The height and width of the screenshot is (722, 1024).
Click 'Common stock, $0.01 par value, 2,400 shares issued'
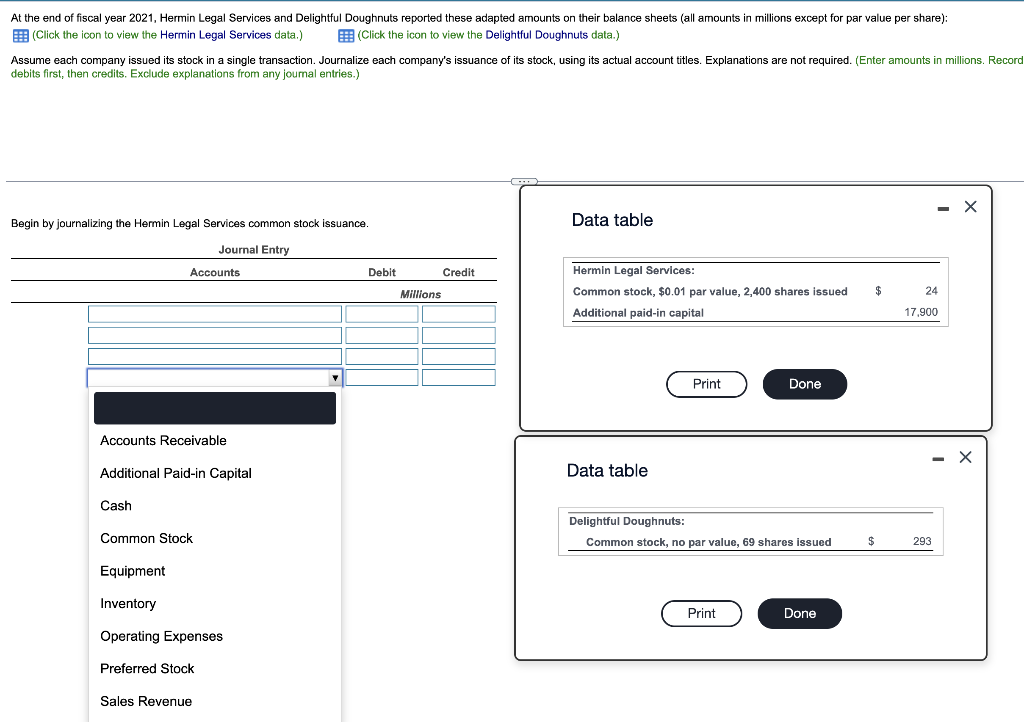coord(710,291)
